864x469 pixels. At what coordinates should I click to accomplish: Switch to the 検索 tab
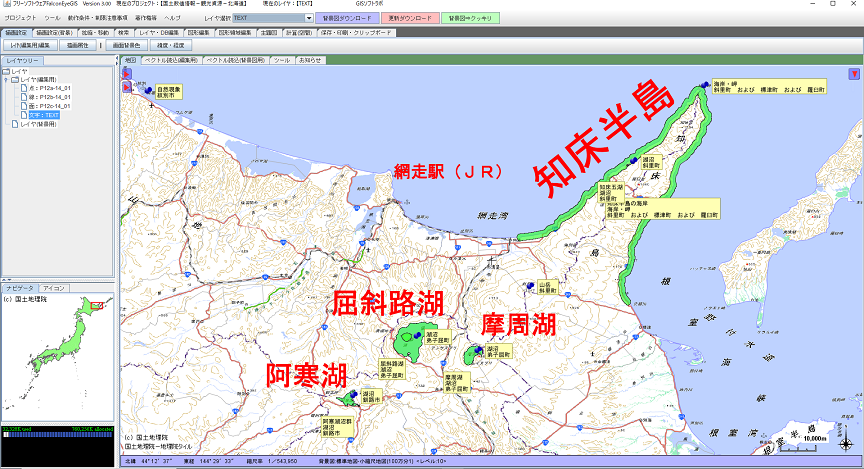(x=123, y=33)
